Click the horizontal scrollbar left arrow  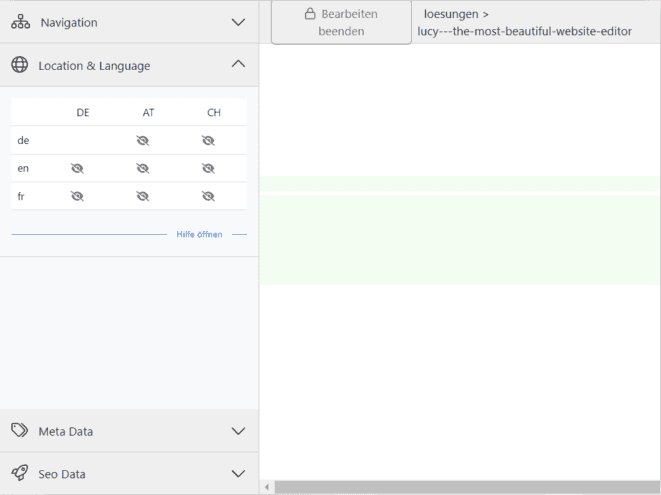click(267, 487)
